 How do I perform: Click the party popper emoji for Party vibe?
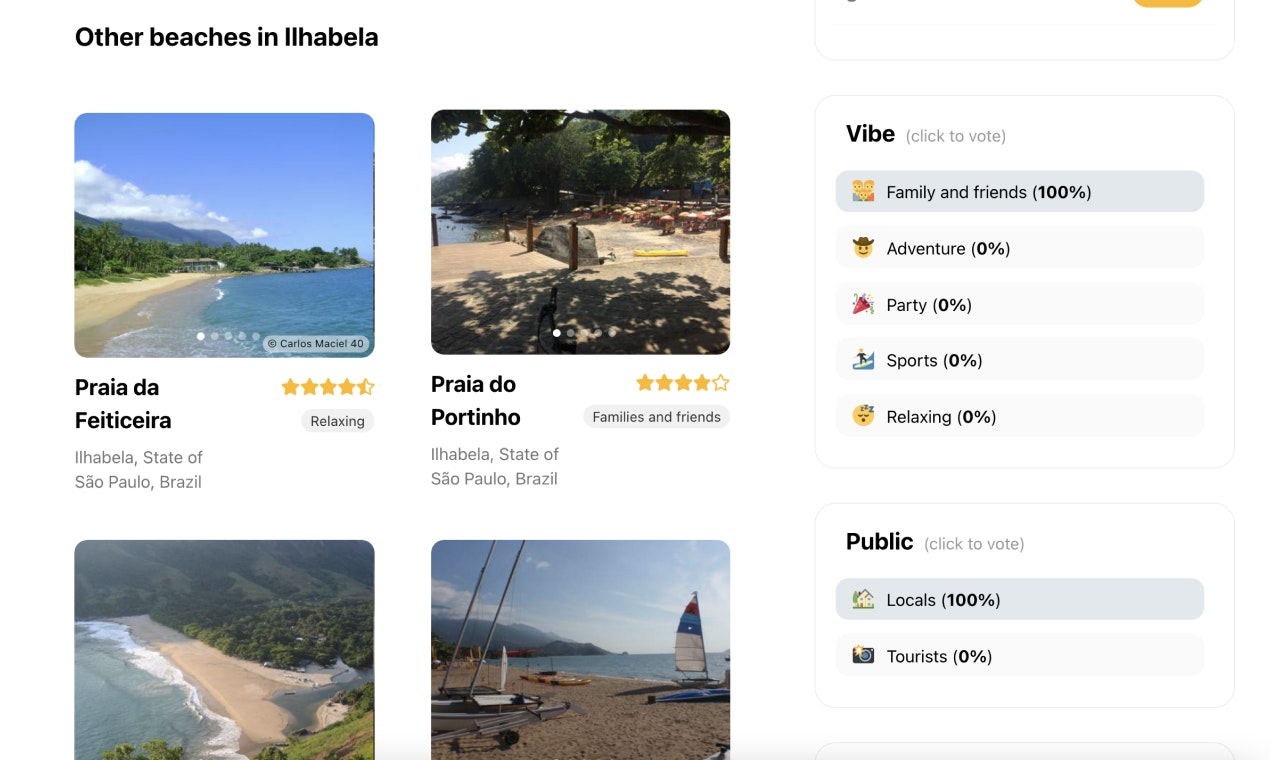pyautogui.click(x=864, y=303)
